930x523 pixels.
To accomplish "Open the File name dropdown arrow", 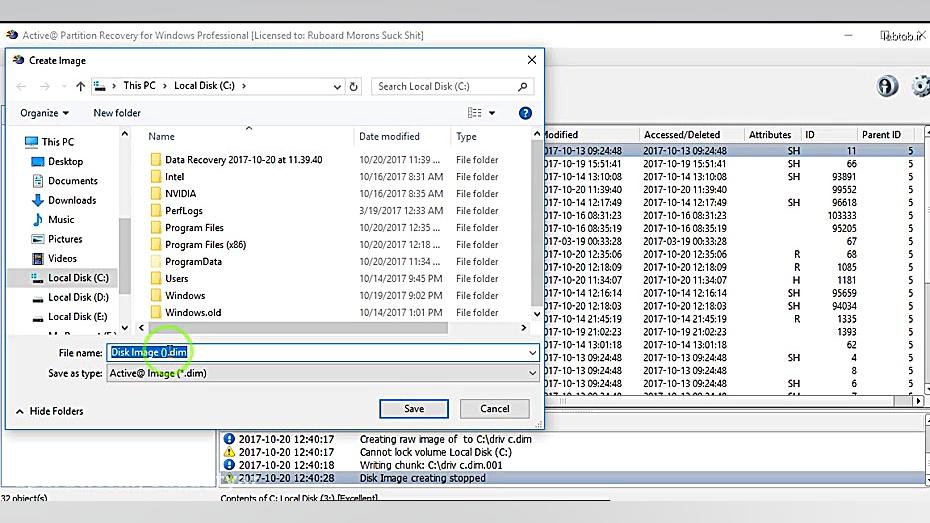I will tap(532, 353).
